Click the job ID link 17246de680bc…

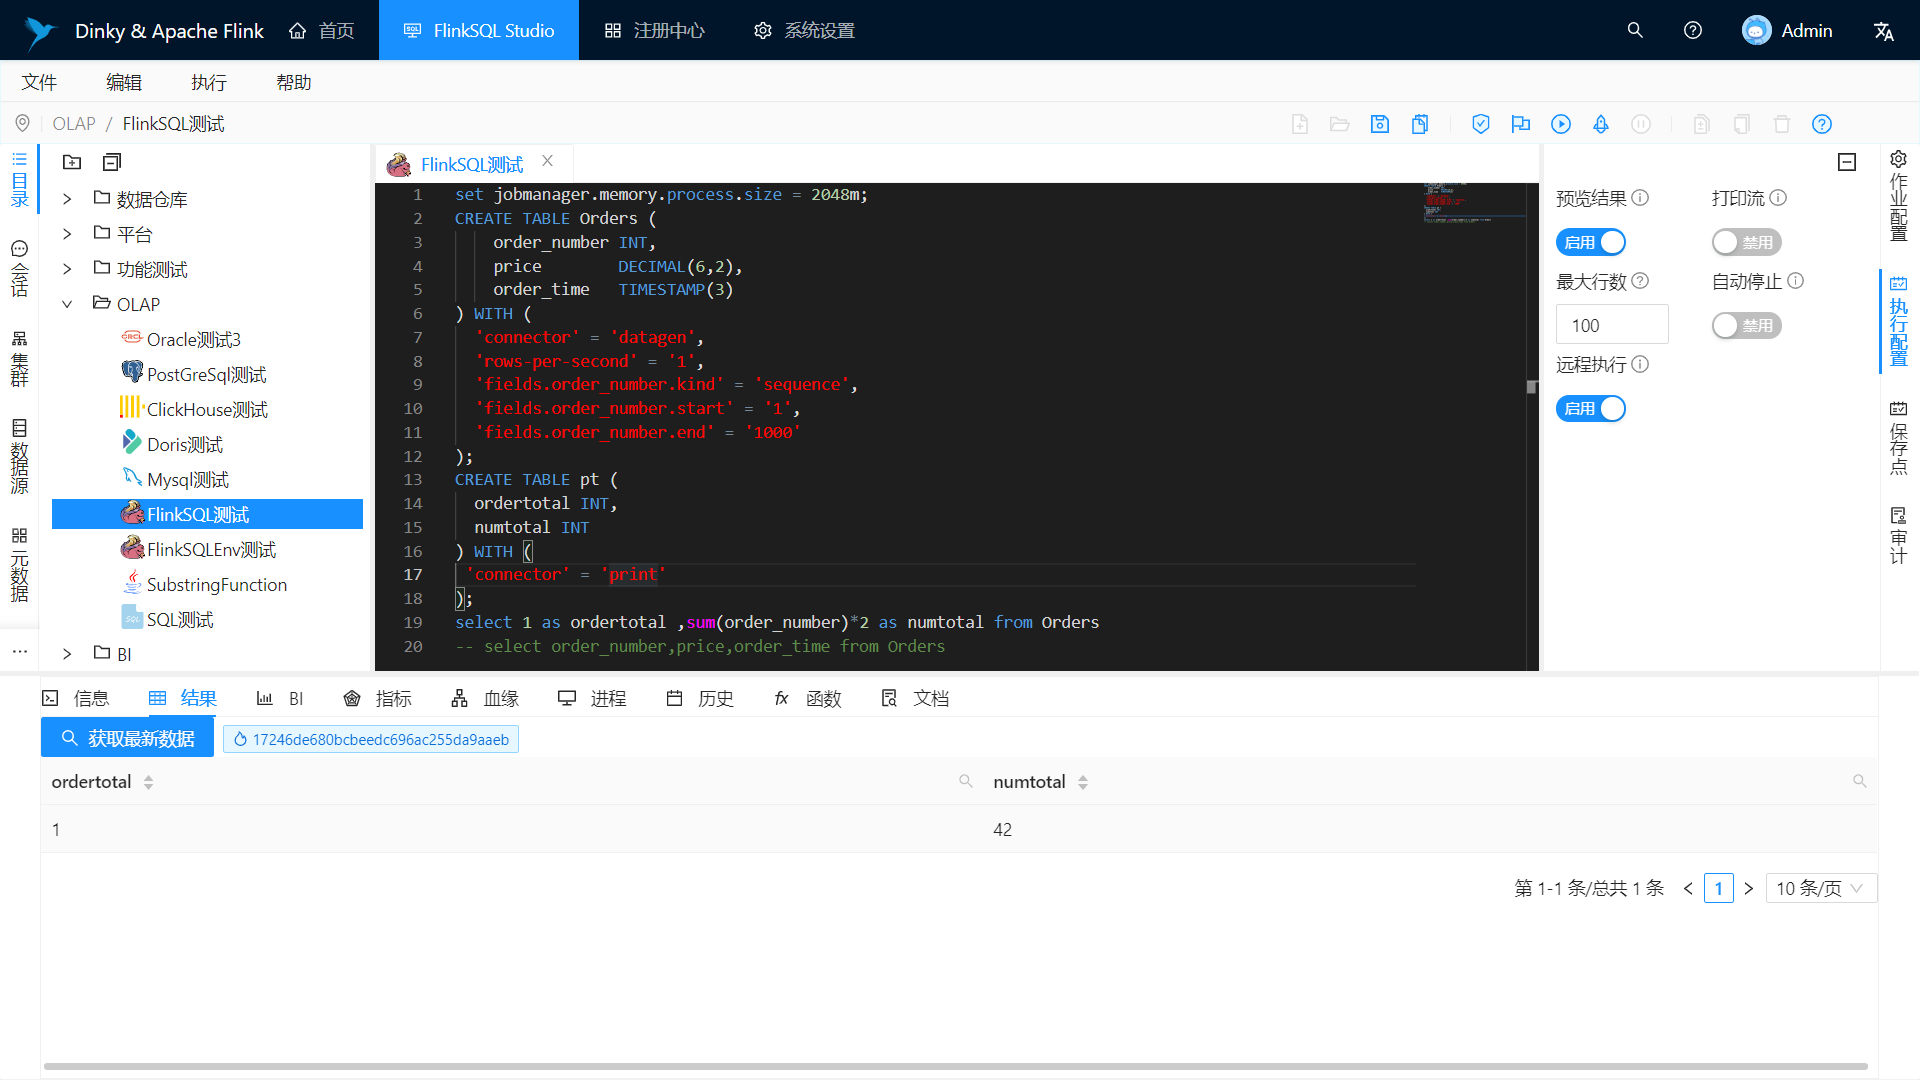click(x=371, y=740)
